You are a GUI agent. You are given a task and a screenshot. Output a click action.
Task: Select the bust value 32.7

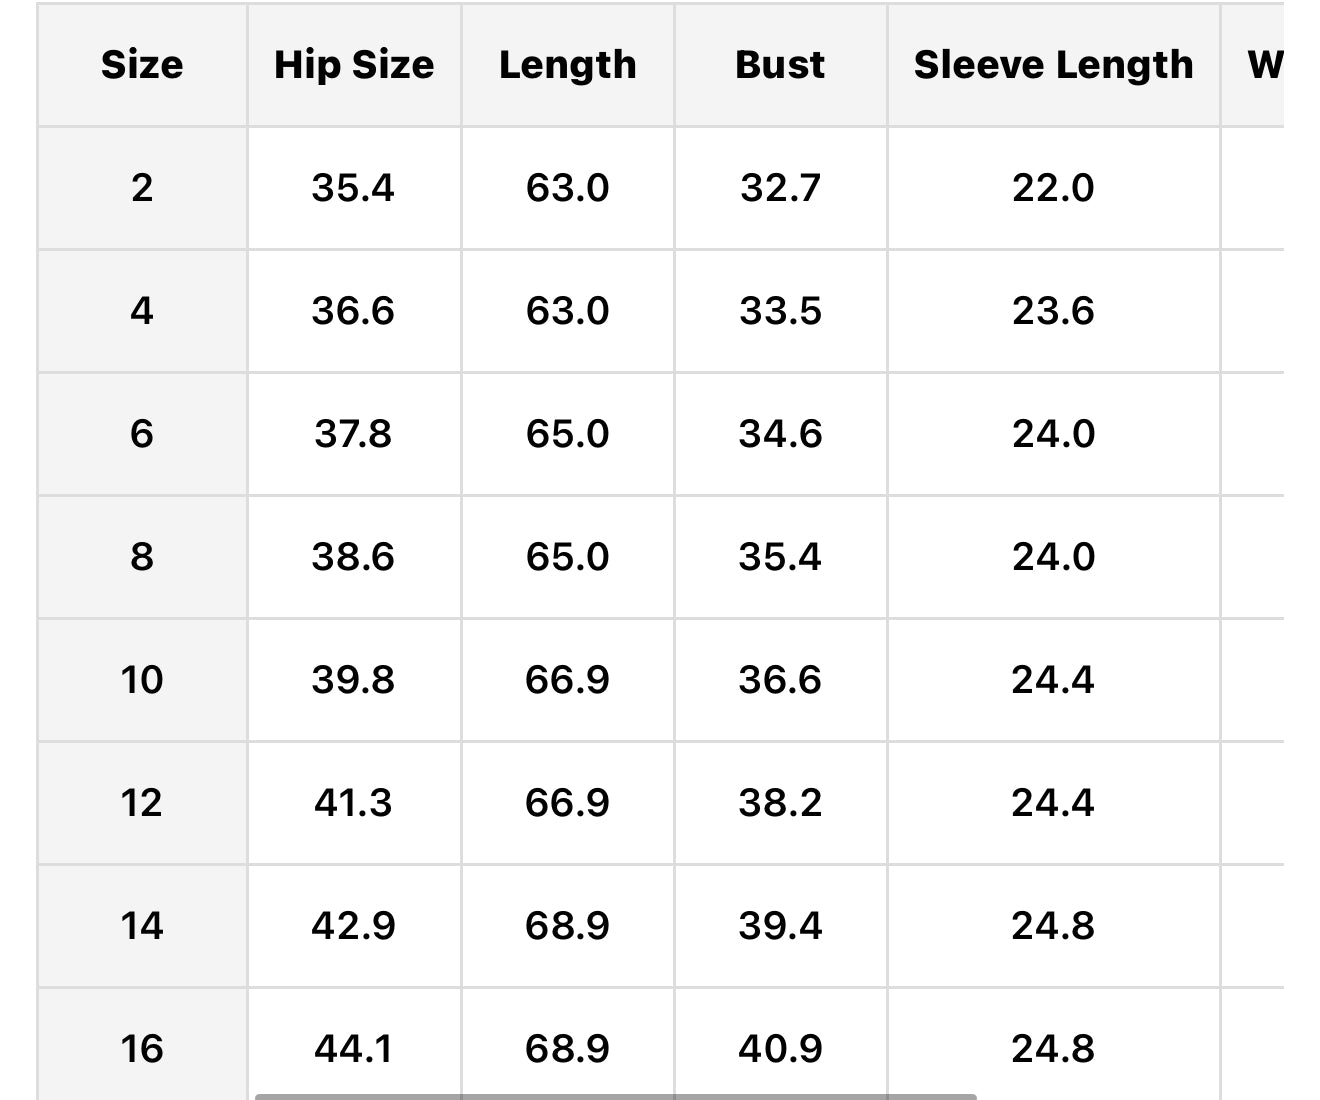tap(780, 188)
